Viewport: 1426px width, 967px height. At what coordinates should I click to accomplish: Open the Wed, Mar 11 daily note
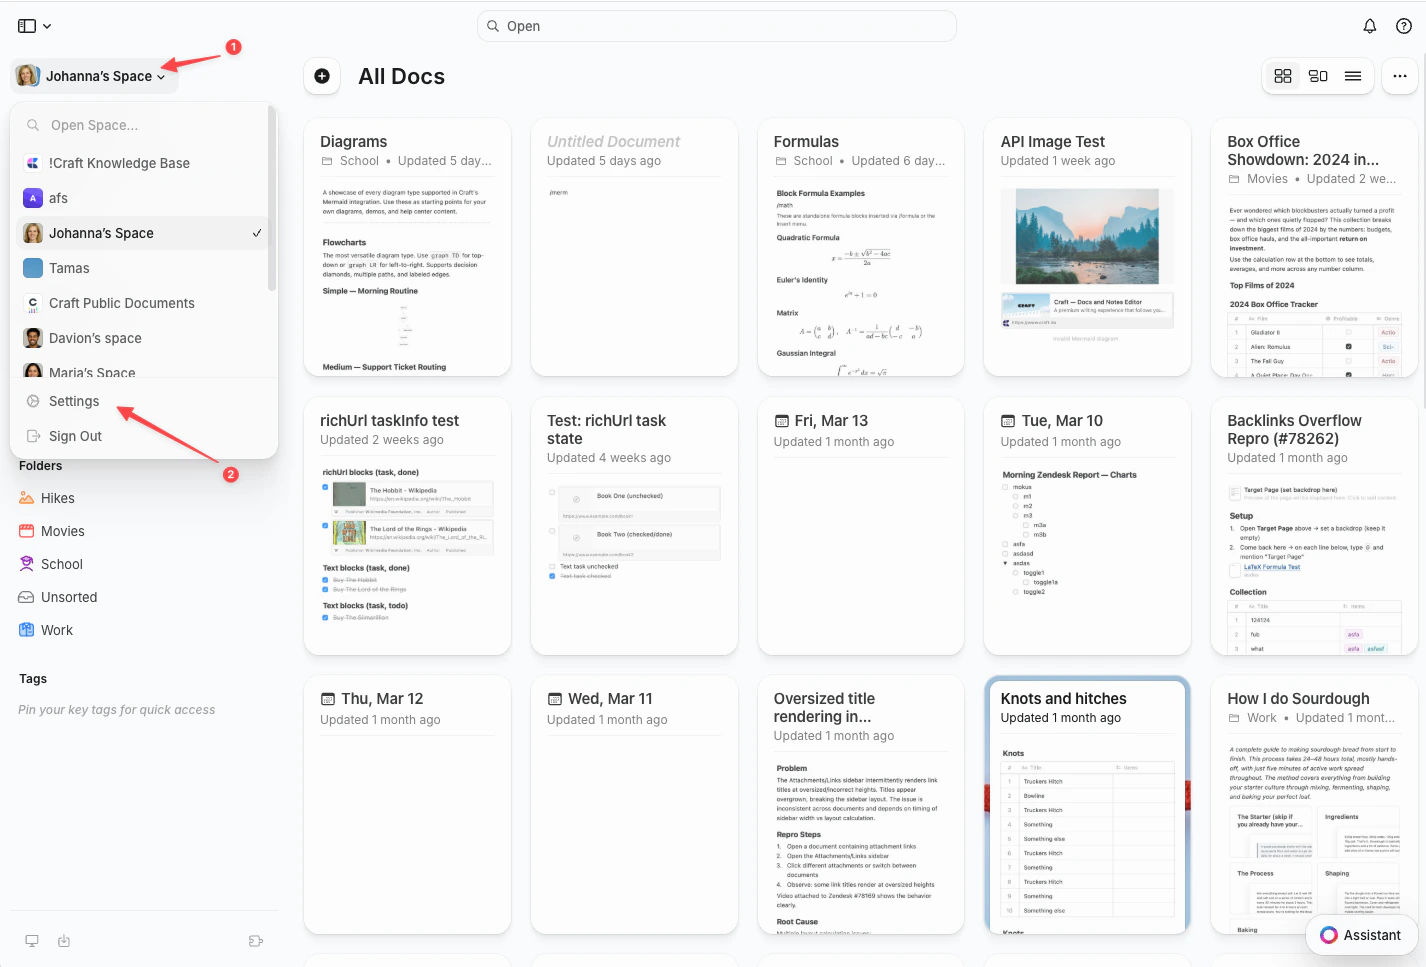[634, 805]
